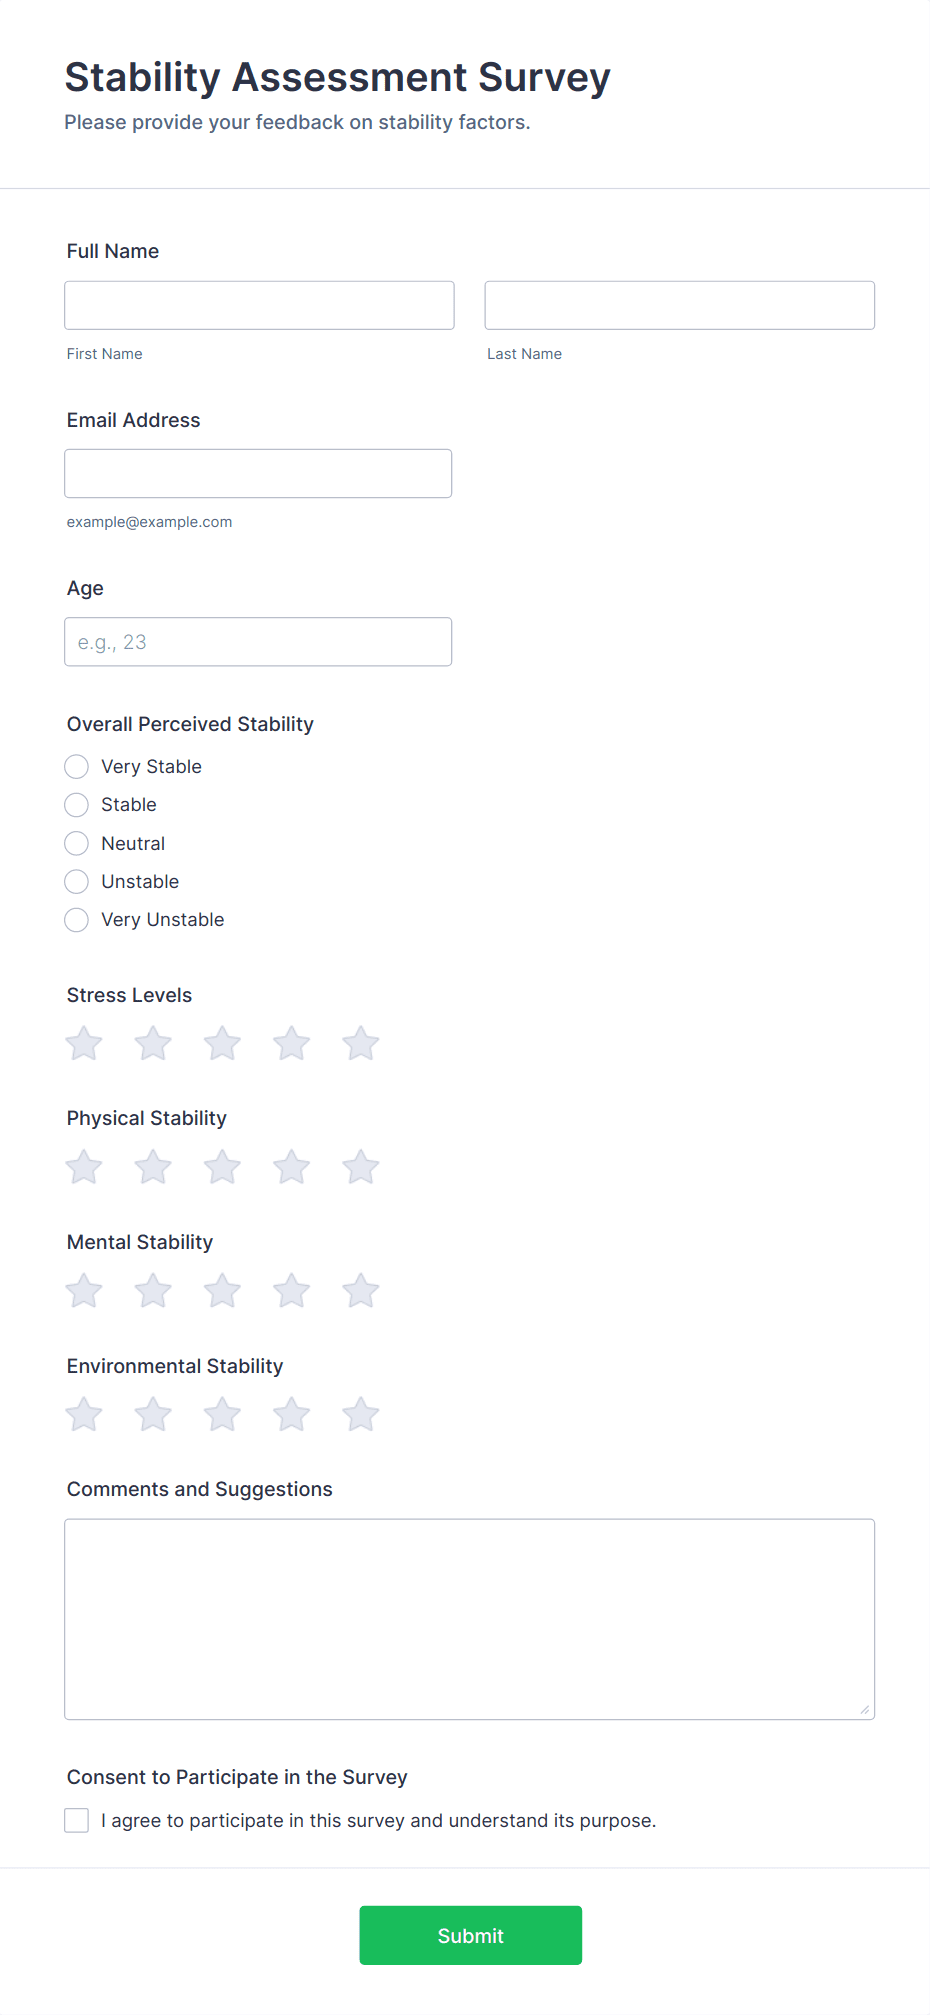The height and width of the screenshot is (2015, 930).
Task: Focus the Email Address input box
Action: tap(258, 473)
